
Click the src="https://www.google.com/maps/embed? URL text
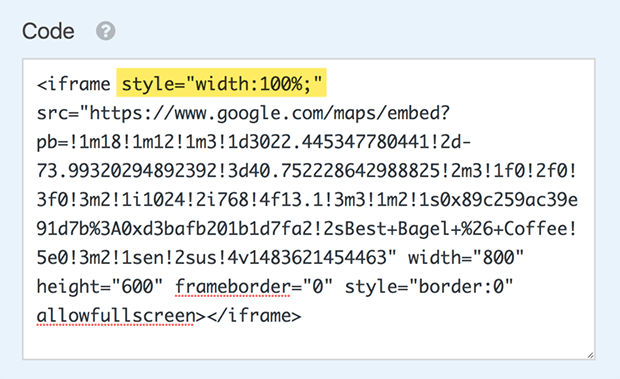[243, 114]
